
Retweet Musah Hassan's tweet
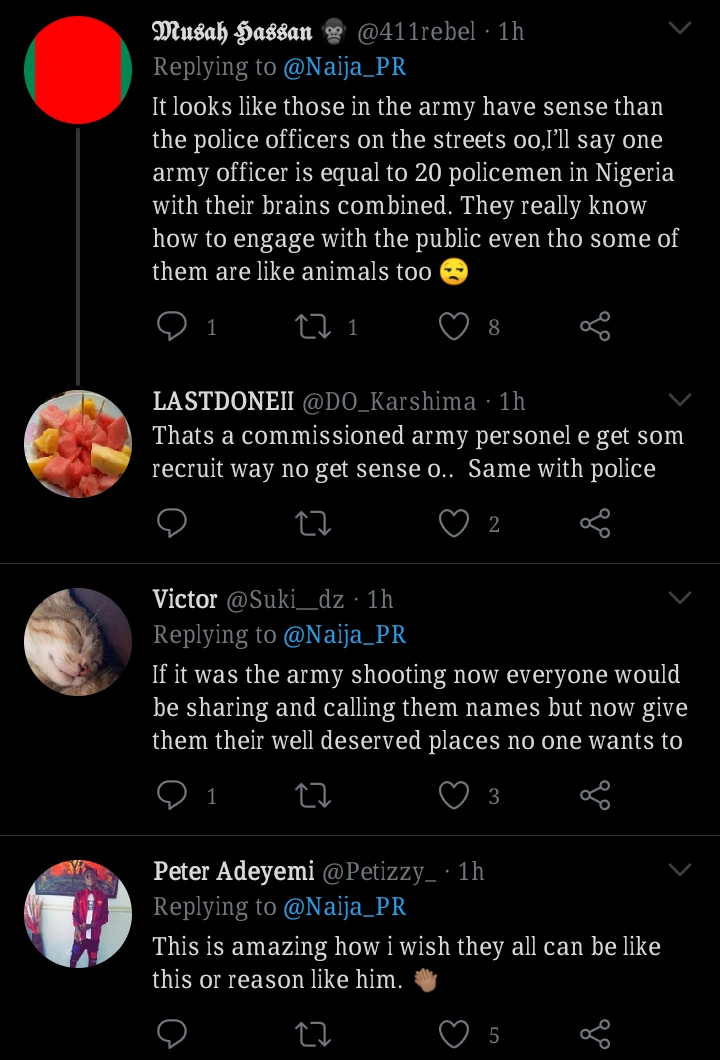pos(314,326)
